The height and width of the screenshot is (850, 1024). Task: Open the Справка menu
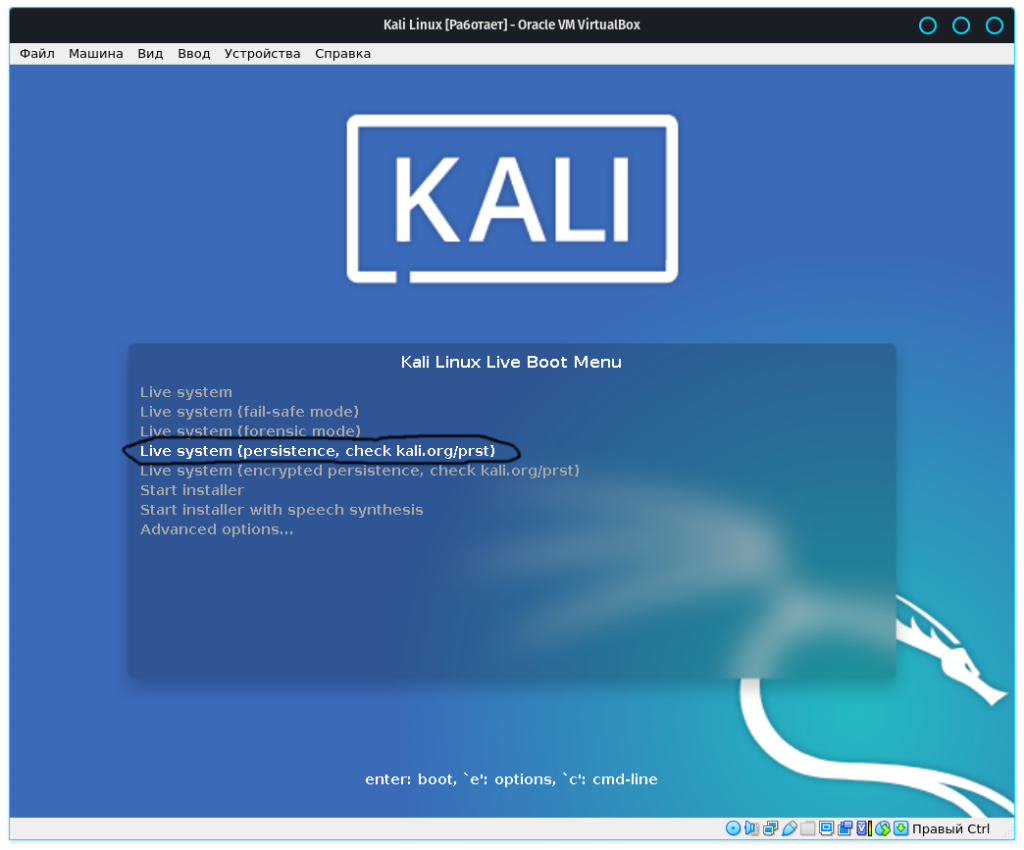342,54
